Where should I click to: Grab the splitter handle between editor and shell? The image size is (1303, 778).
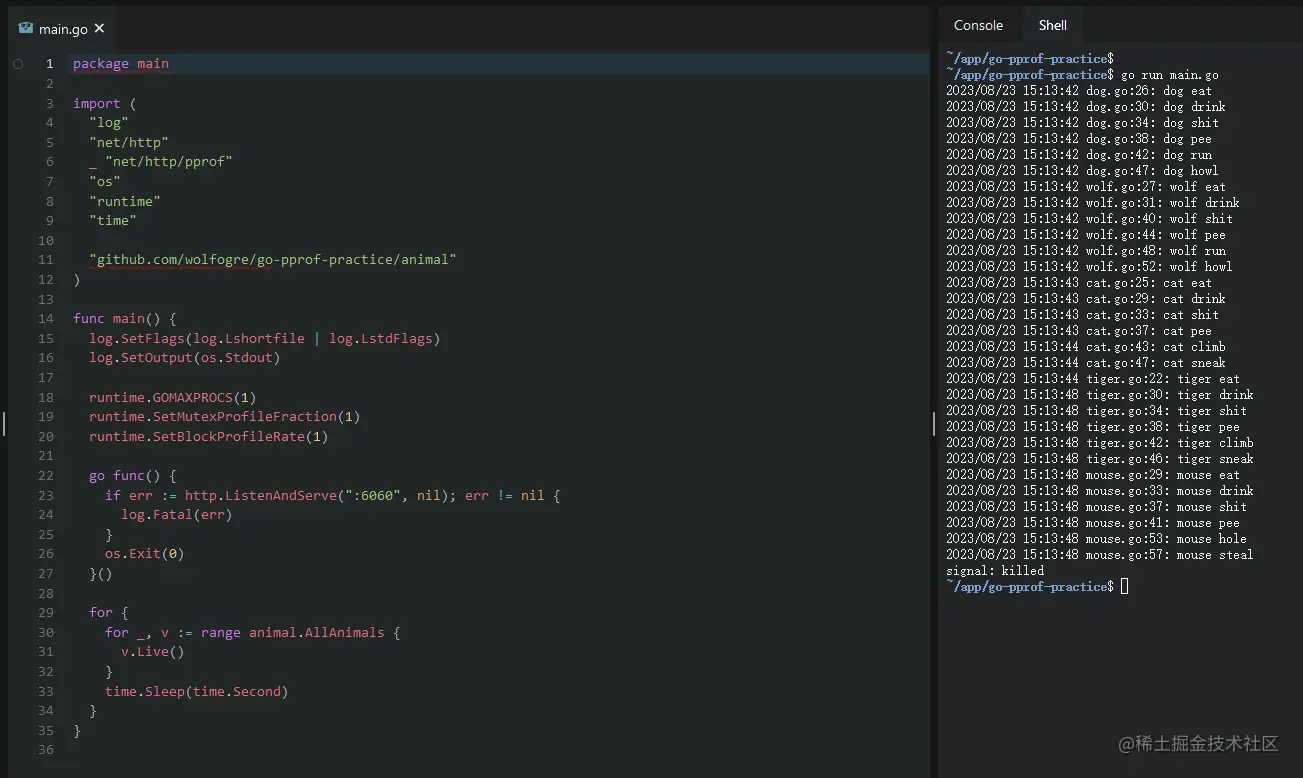coord(934,424)
